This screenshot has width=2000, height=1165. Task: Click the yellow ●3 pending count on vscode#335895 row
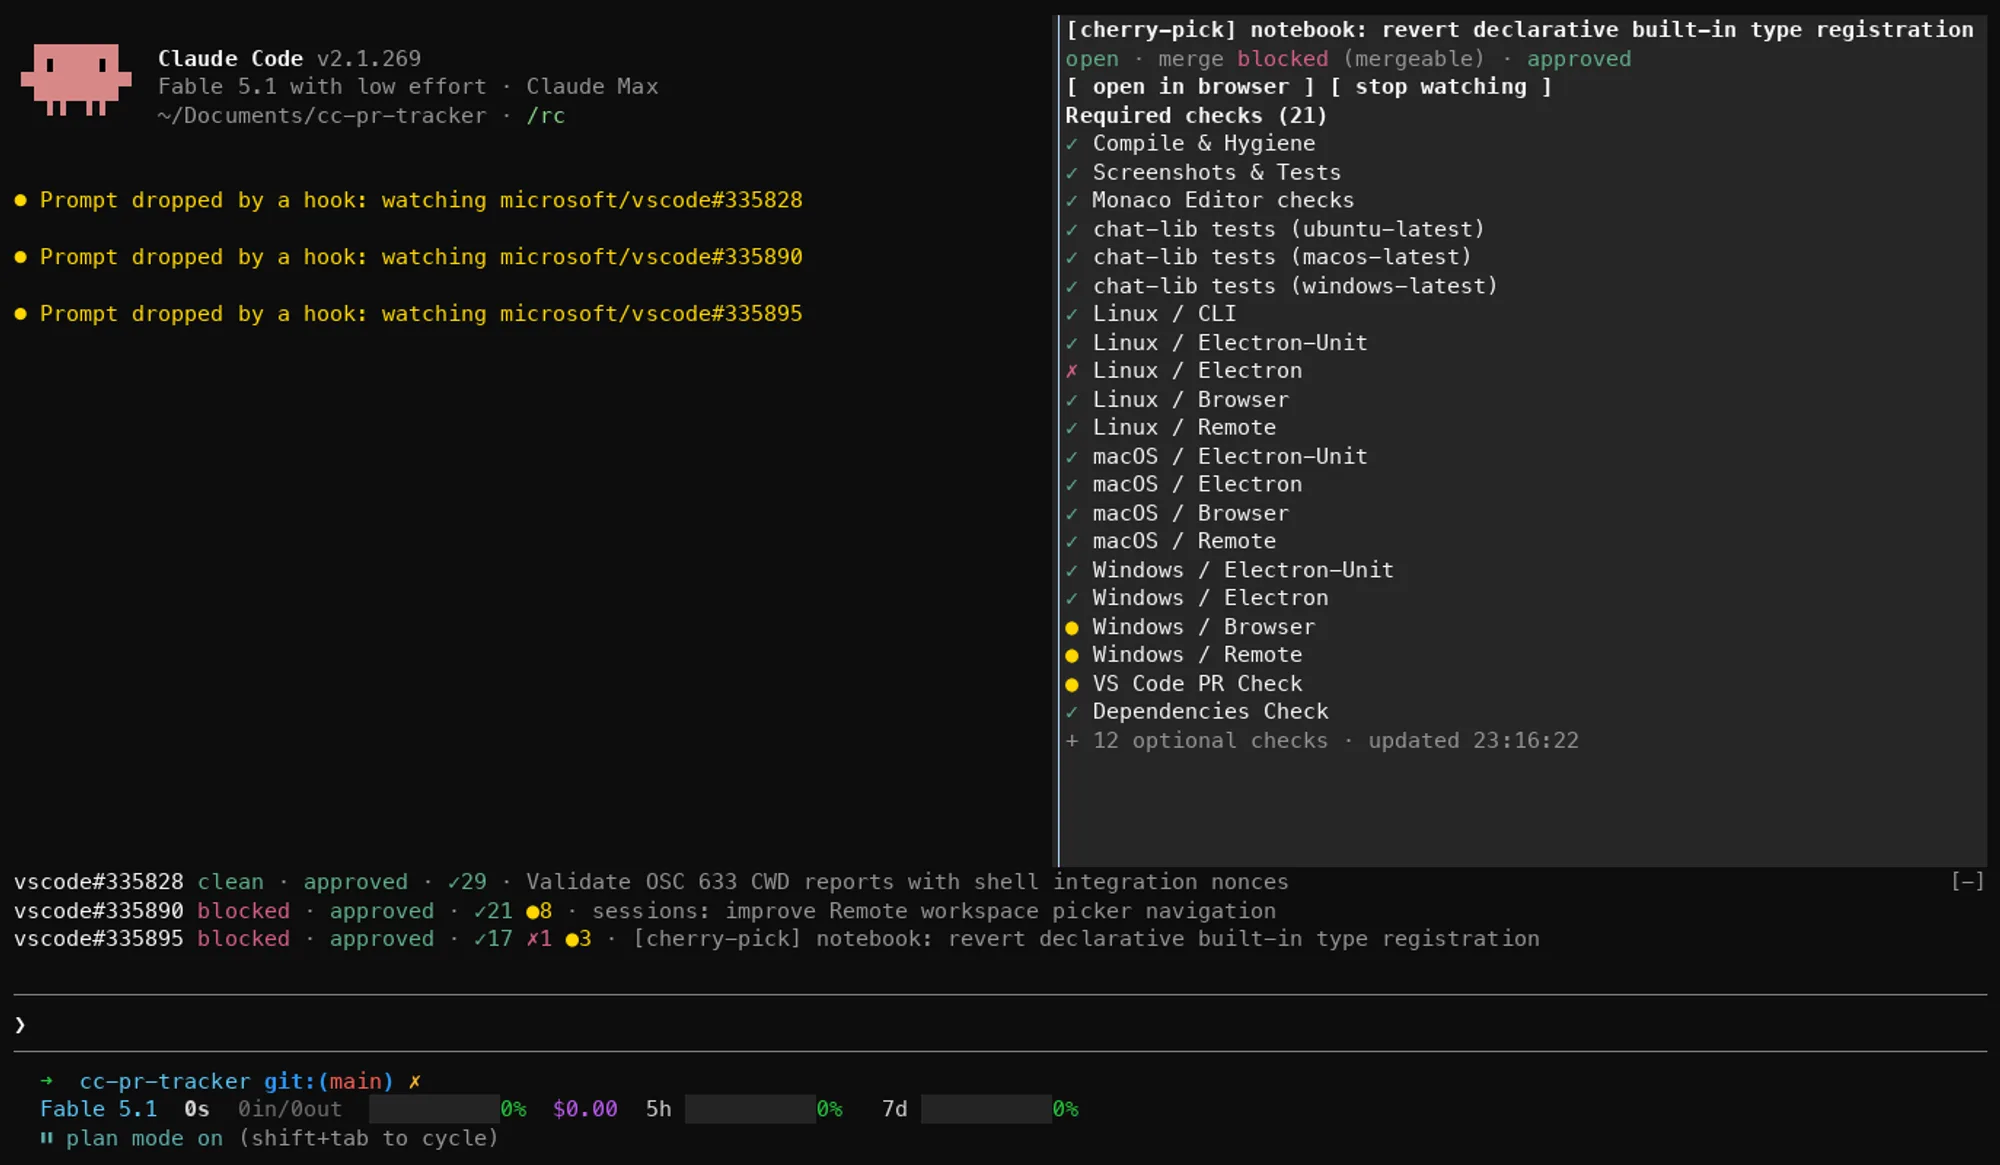[579, 939]
